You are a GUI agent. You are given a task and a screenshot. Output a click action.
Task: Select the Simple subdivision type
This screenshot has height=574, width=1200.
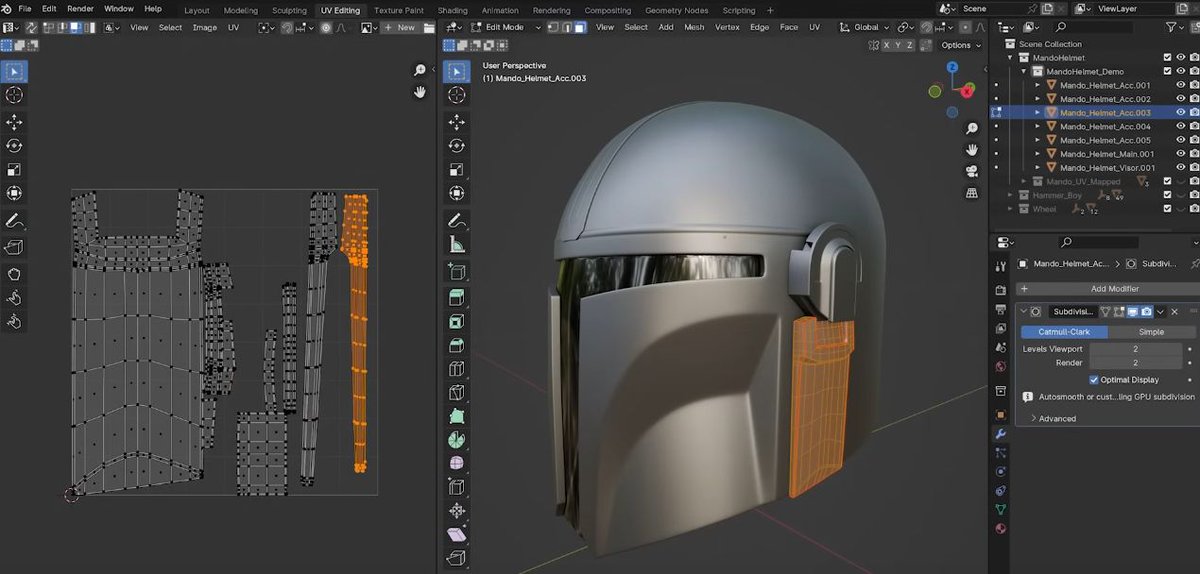pyautogui.click(x=1150, y=331)
